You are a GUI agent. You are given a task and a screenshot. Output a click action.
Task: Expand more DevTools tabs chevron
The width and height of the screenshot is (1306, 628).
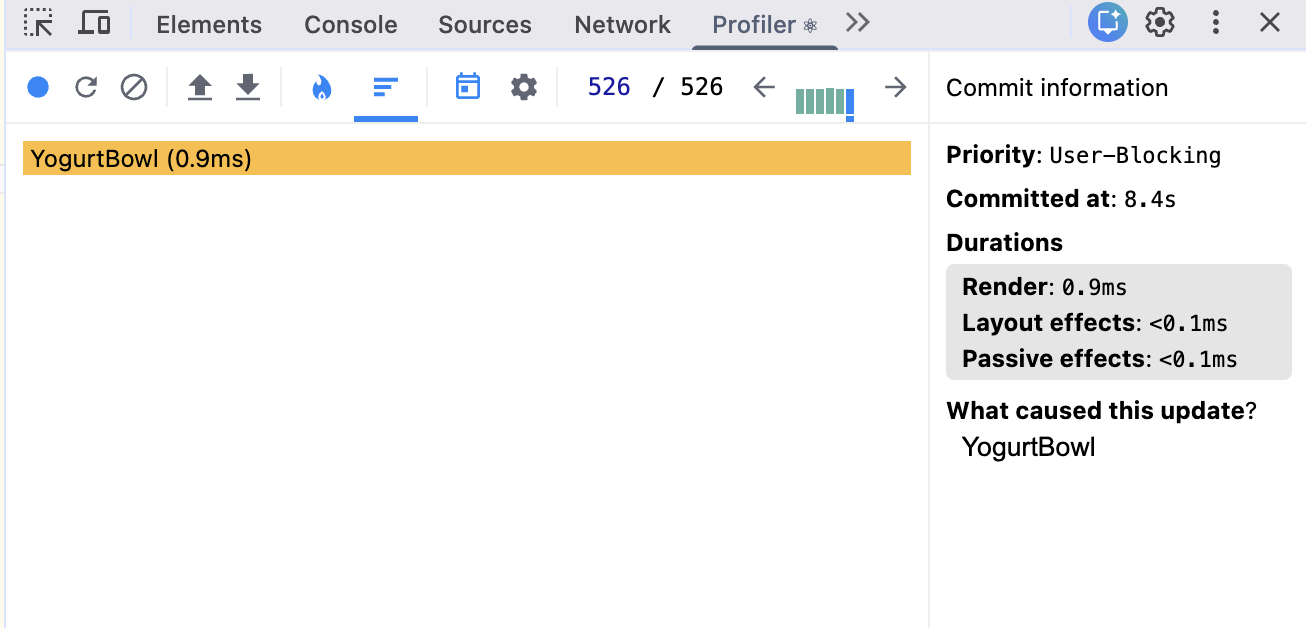click(x=858, y=23)
